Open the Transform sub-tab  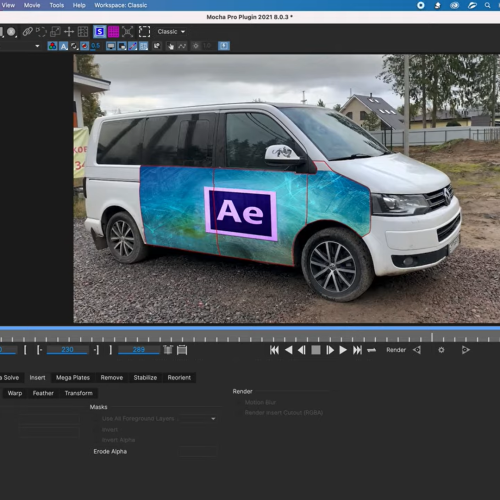tap(79, 393)
